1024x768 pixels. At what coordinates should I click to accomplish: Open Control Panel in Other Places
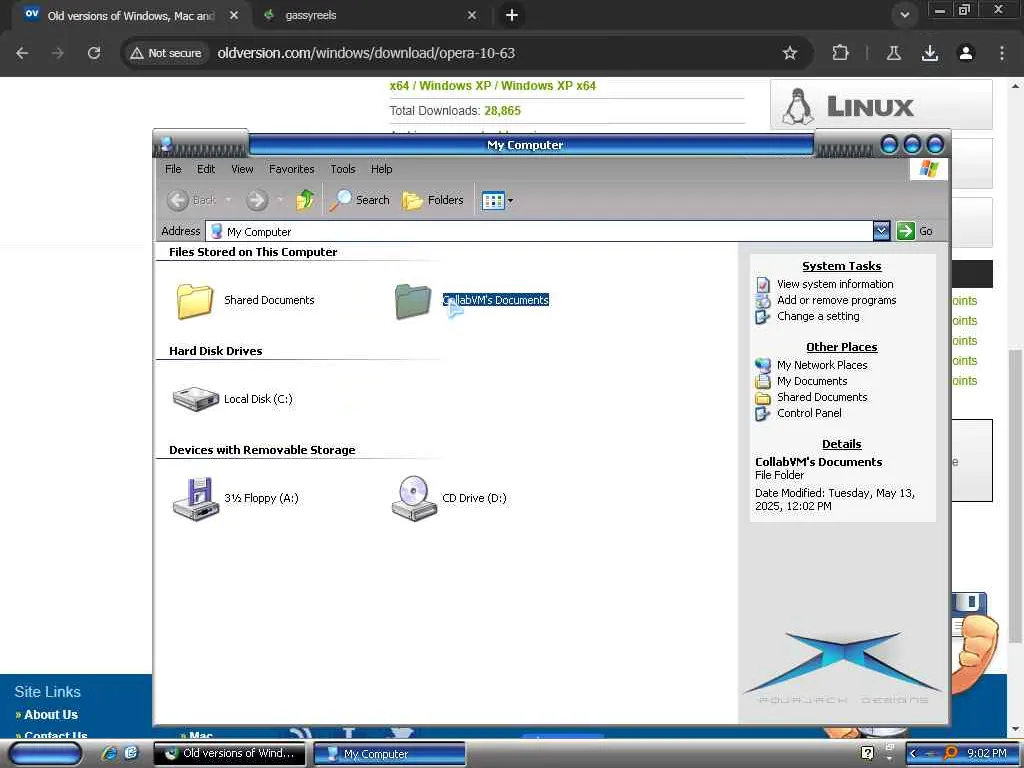click(x=809, y=413)
